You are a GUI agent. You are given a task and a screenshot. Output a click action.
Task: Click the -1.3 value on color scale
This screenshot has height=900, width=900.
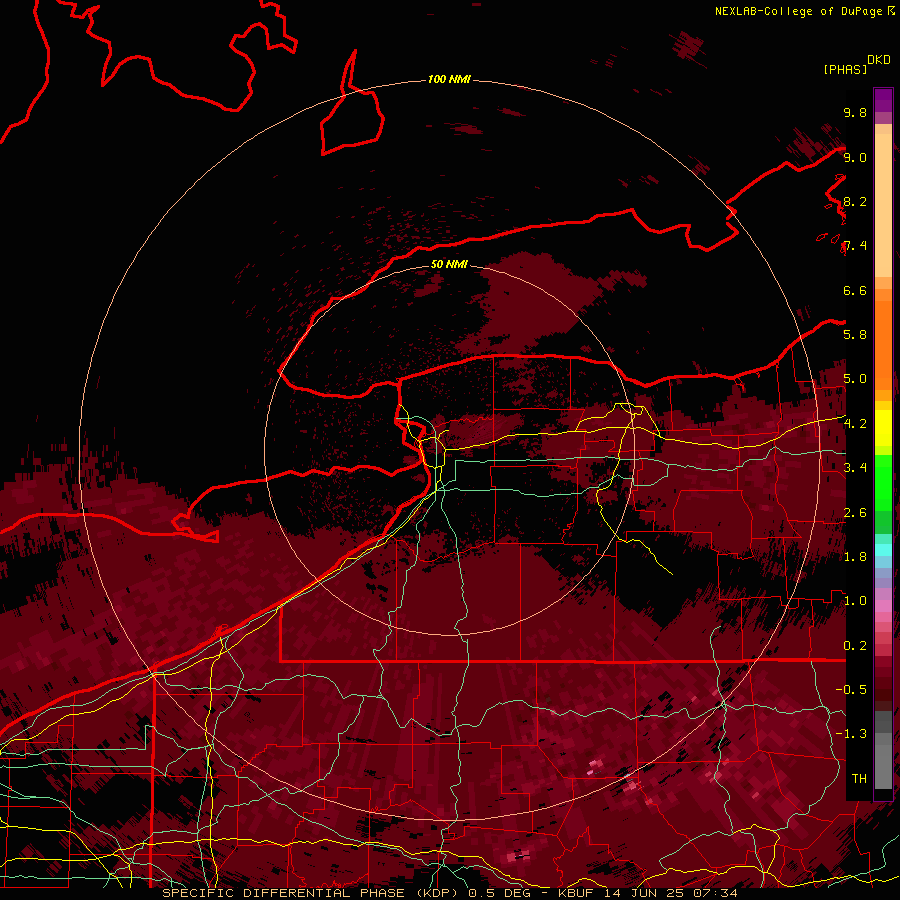[851, 734]
